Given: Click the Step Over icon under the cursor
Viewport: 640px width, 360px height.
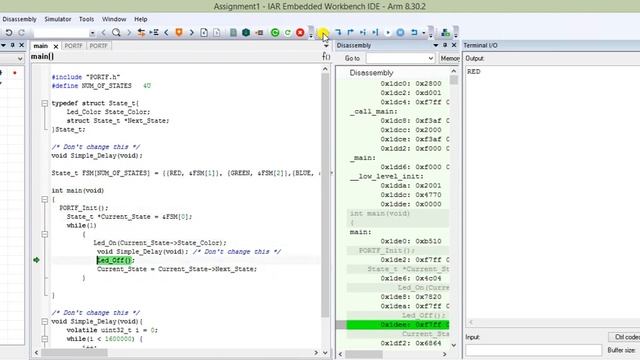Looking at the screenshot, I should coord(322,32).
